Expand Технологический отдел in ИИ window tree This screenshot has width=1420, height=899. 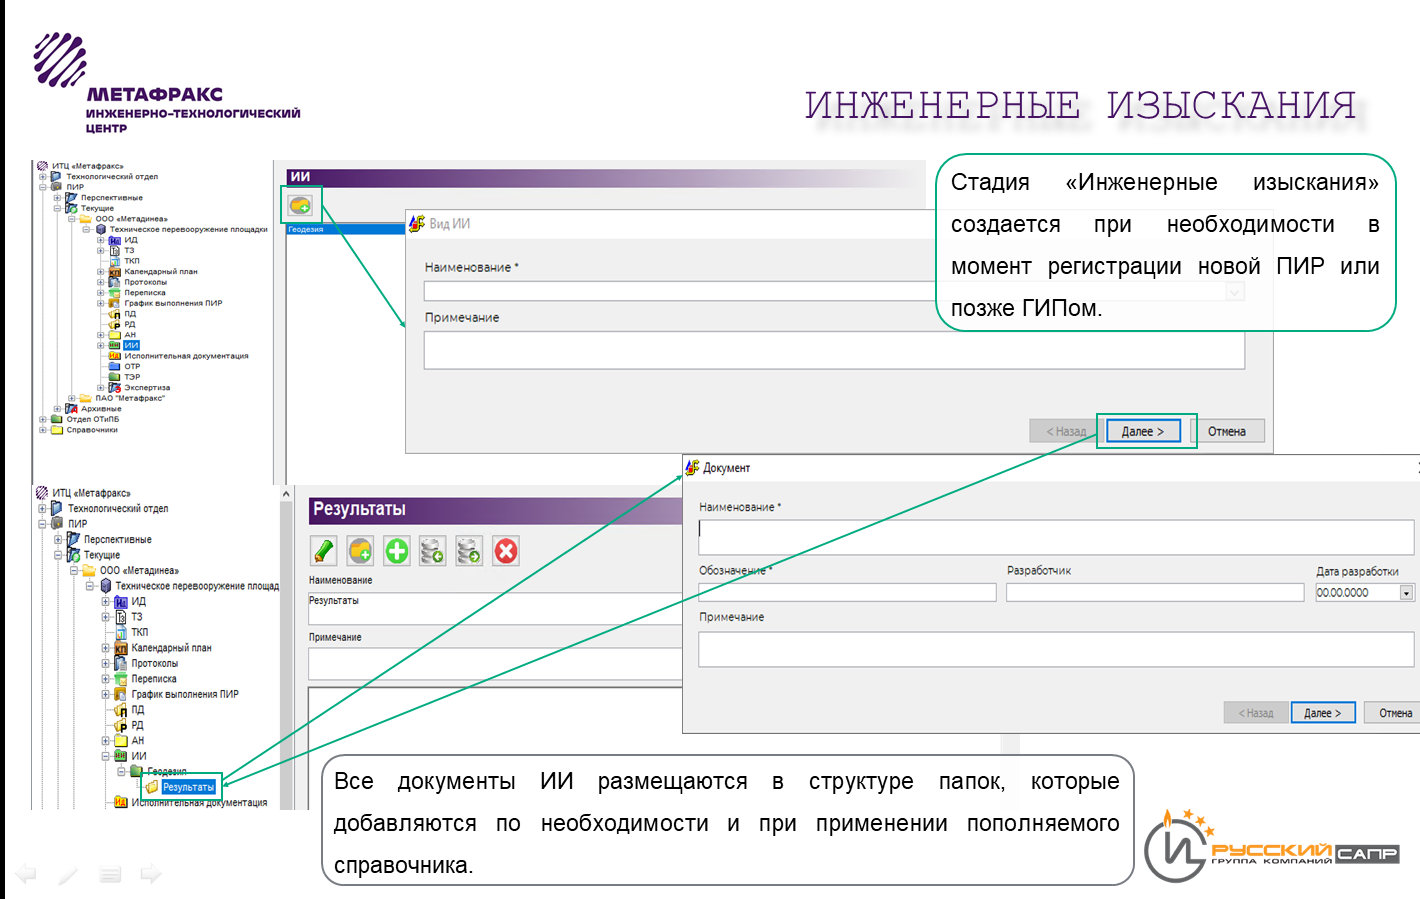point(43,177)
